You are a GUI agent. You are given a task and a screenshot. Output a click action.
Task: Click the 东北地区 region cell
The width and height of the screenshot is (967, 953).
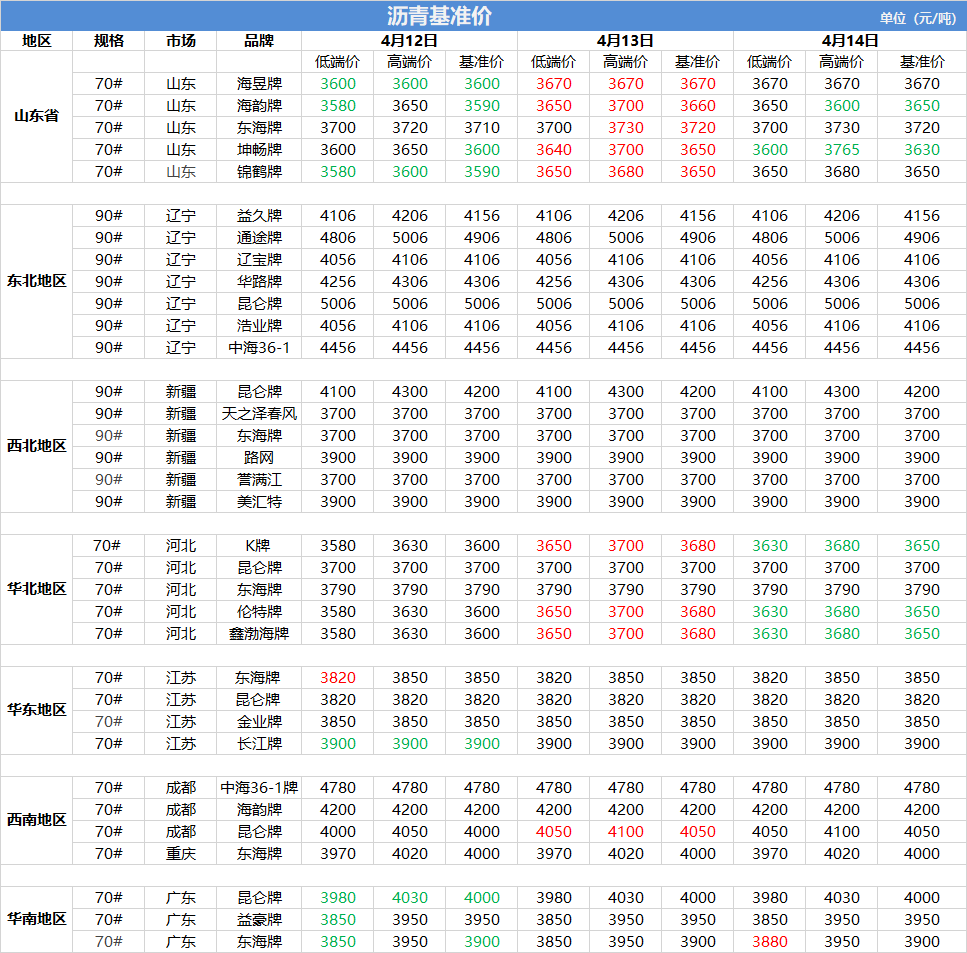[x=37, y=281]
